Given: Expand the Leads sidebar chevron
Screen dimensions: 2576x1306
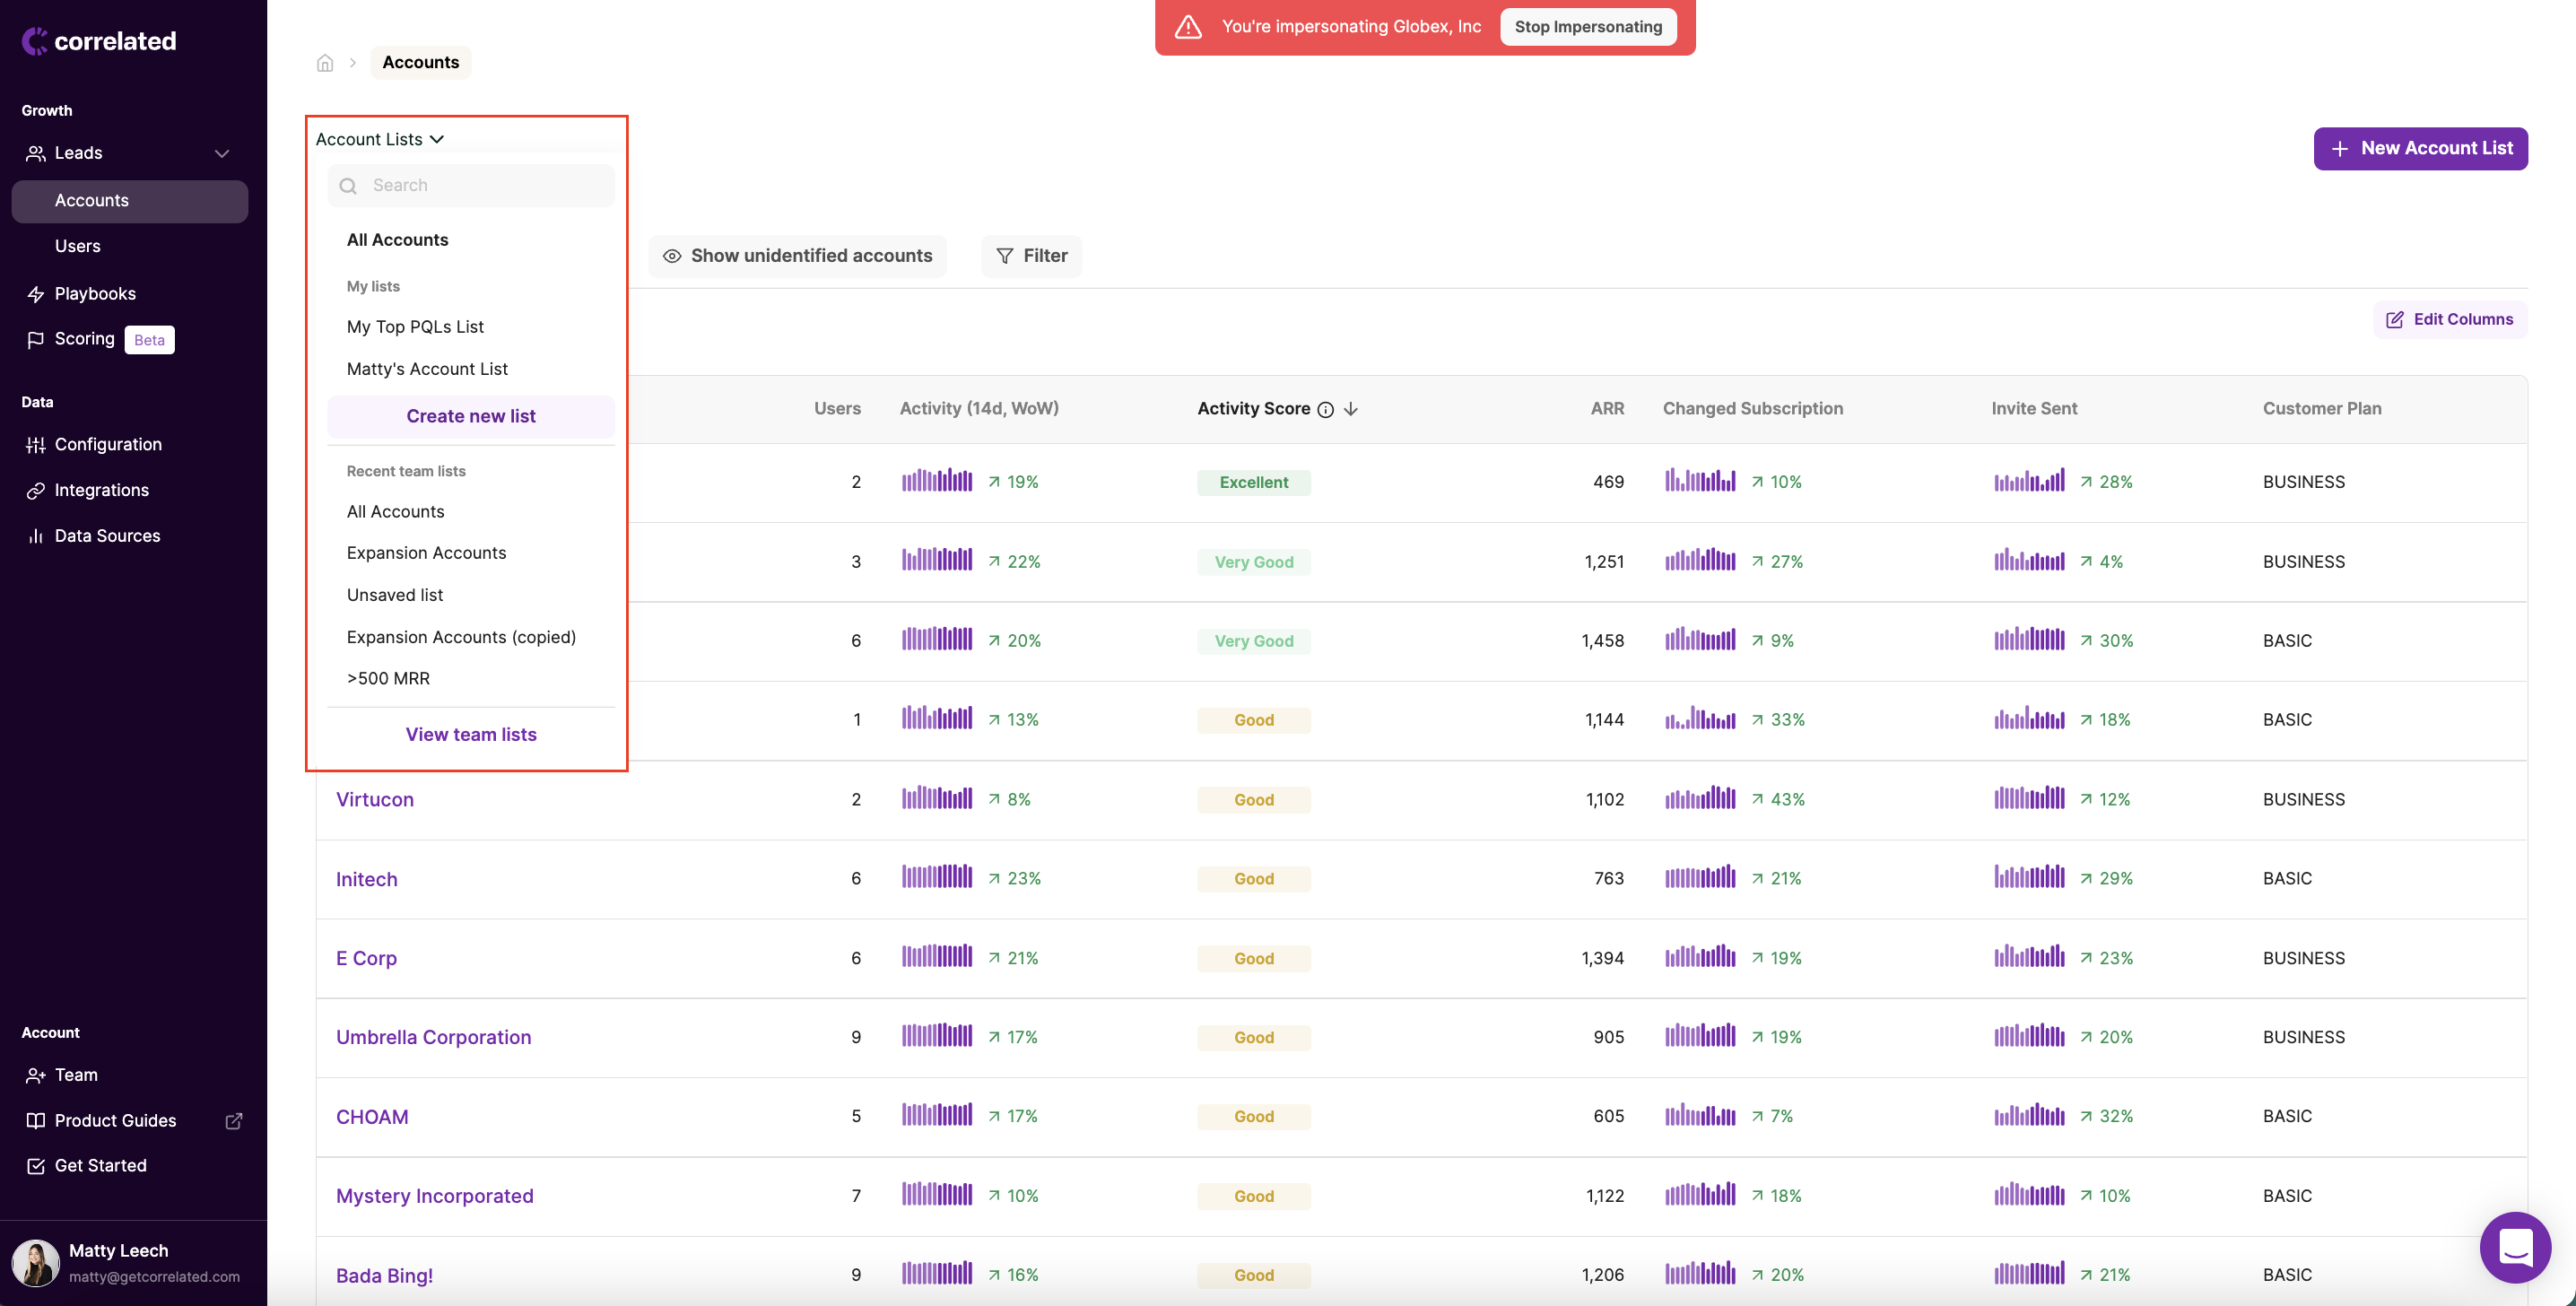Looking at the screenshot, I should pyautogui.click(x=222, y=153).
